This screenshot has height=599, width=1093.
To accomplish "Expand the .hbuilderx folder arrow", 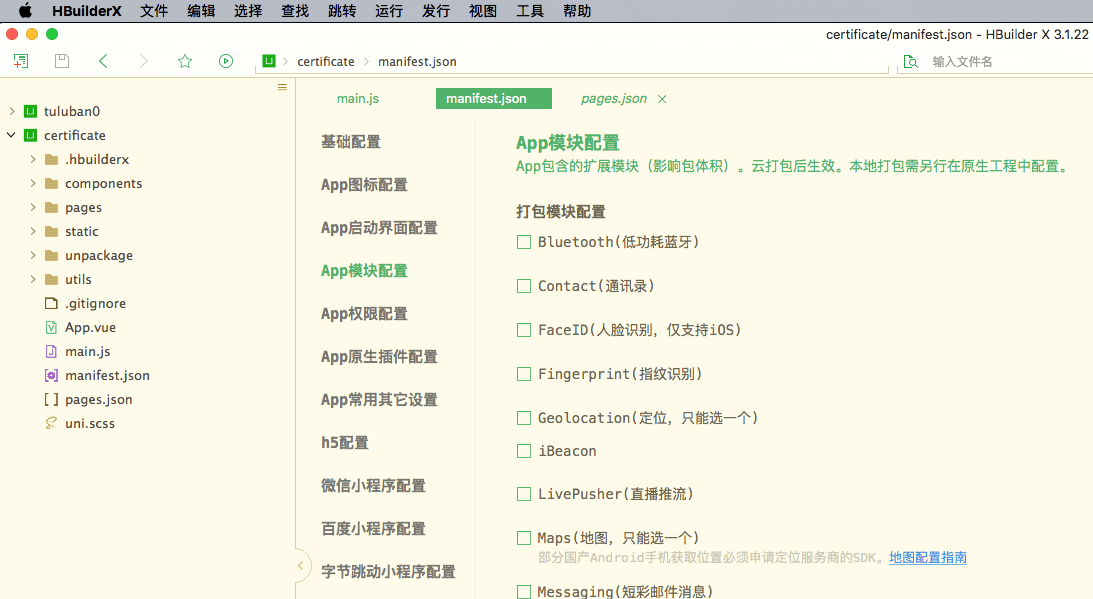I will tap(33, 160).
